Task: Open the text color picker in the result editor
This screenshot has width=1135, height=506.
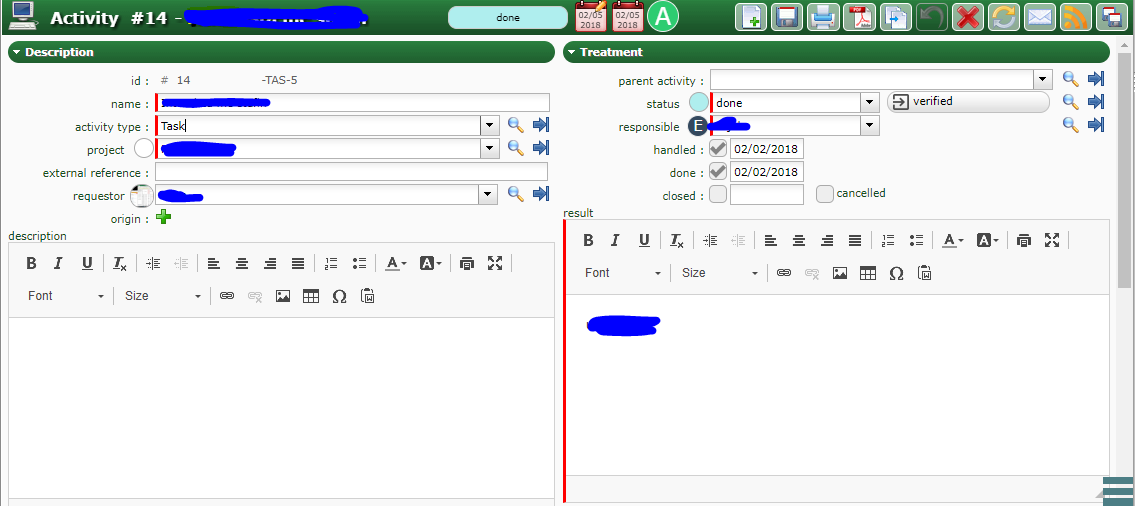Action: click(952, 240)
